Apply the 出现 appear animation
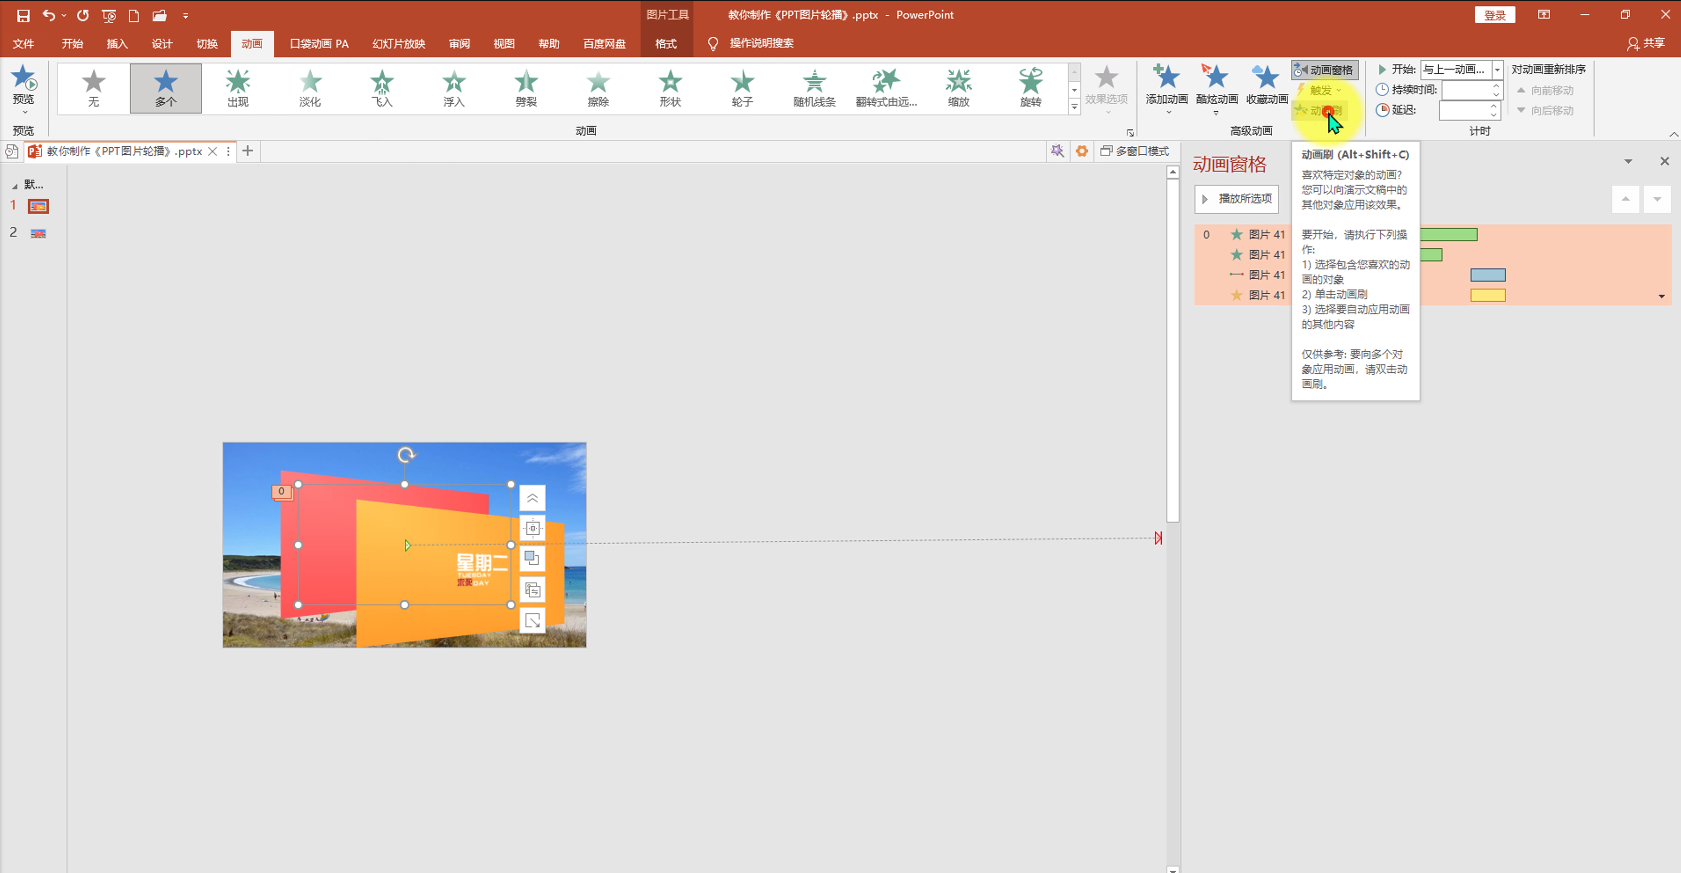1681x873 pixels. (x=238, y=88)
